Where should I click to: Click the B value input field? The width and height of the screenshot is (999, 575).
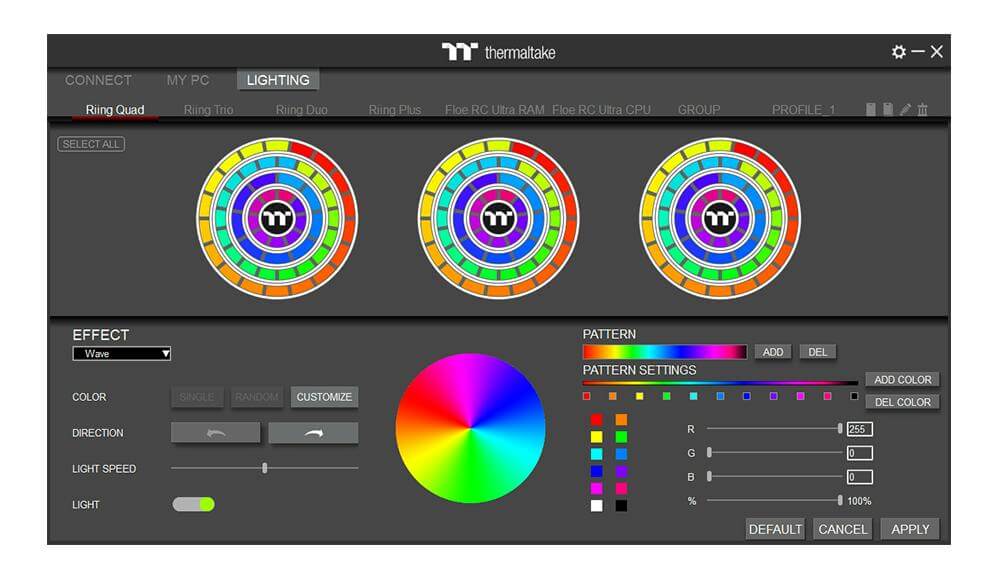pyautogui.click(x=859, y=477)
